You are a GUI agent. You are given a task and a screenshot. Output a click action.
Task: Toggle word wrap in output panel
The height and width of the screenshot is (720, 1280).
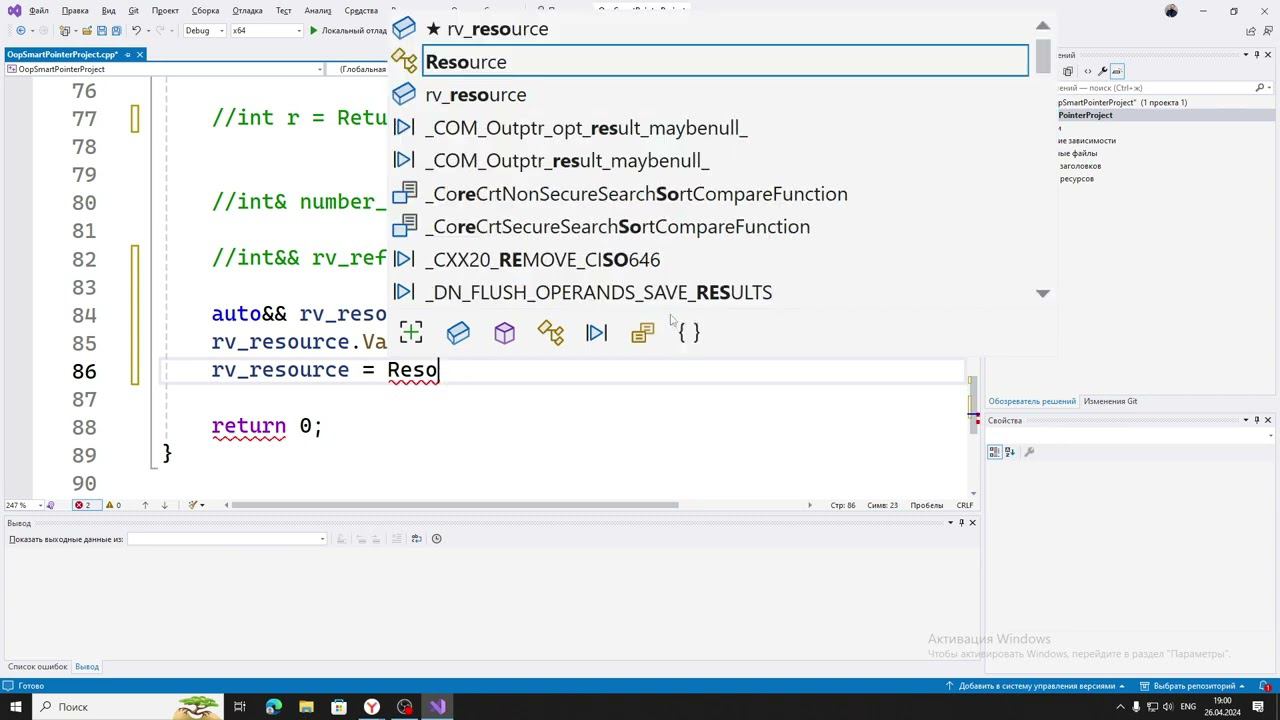(x=416, y=539)
